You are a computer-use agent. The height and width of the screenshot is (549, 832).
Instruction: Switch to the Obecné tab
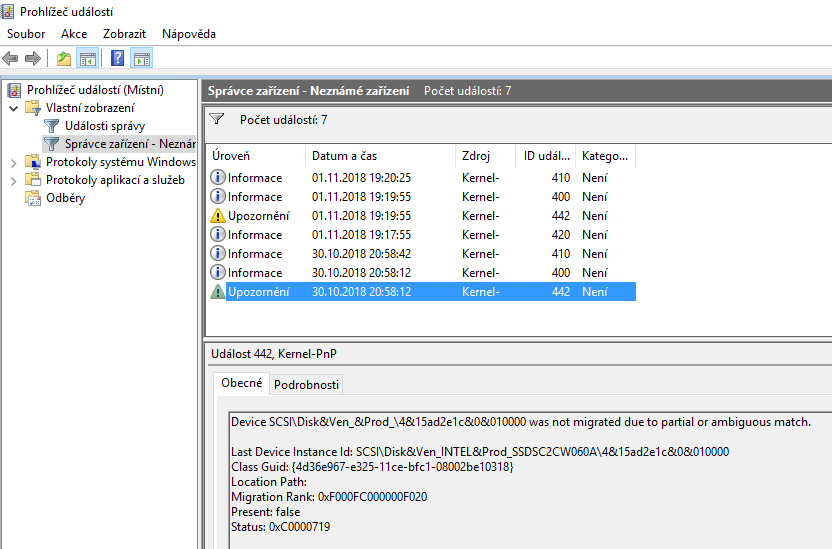[241, 383]
